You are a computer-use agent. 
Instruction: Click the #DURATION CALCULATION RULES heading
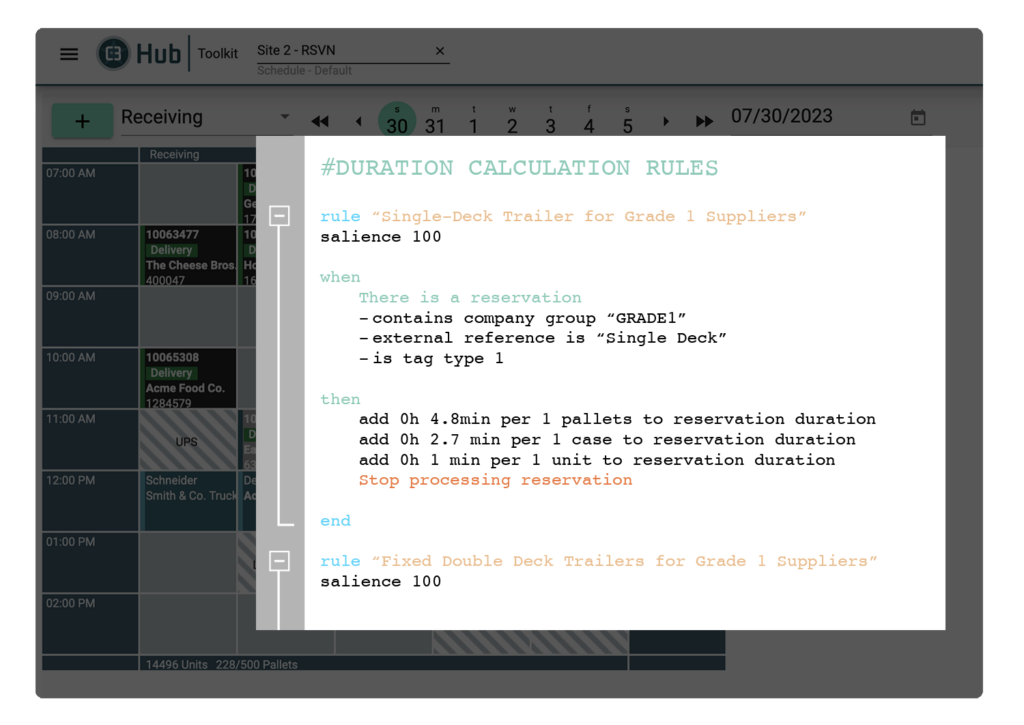[519, 168]
